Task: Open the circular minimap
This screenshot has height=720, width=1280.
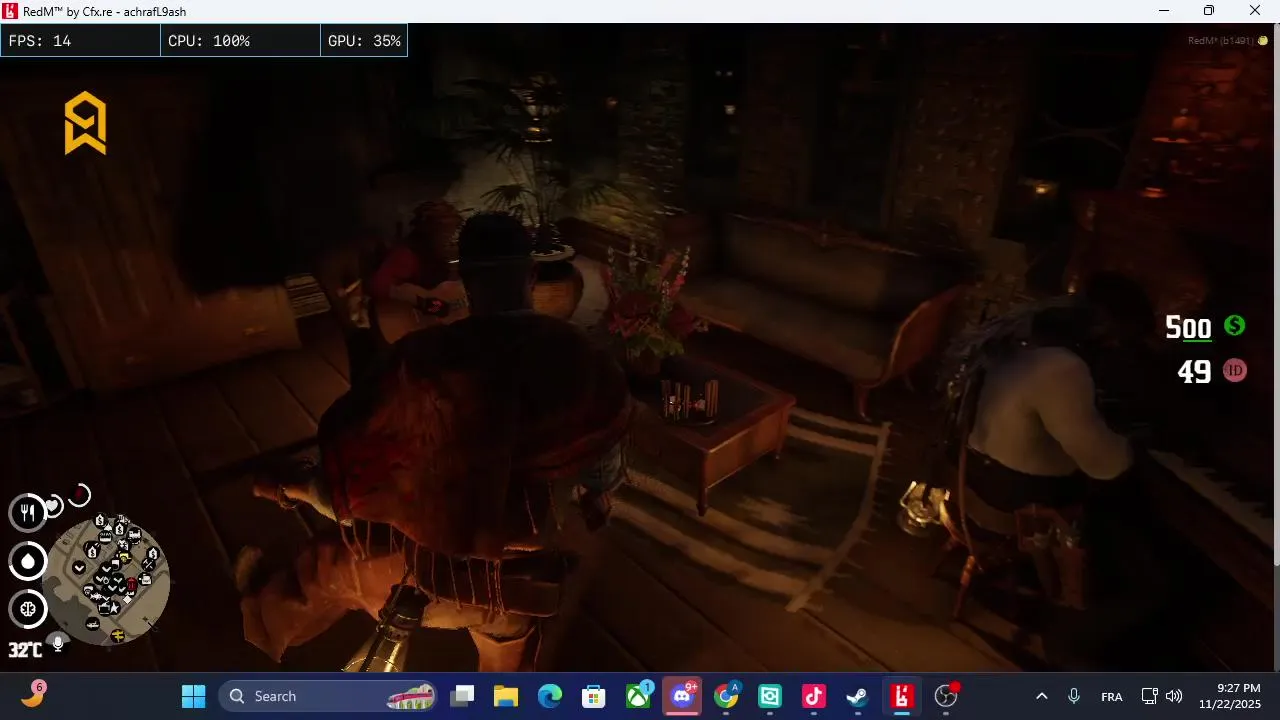Action: pyautogui.click(x=110, y=580)
